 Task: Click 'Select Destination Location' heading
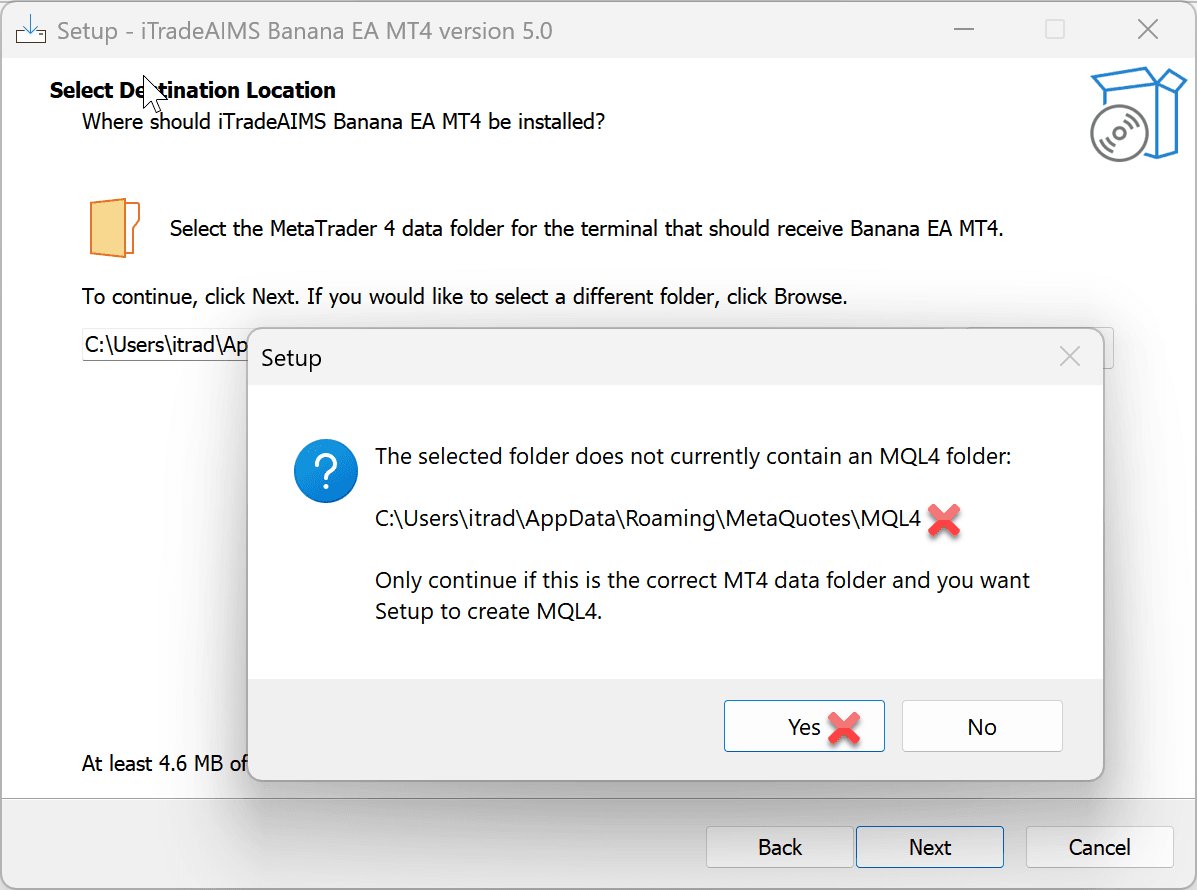(192, 90)
